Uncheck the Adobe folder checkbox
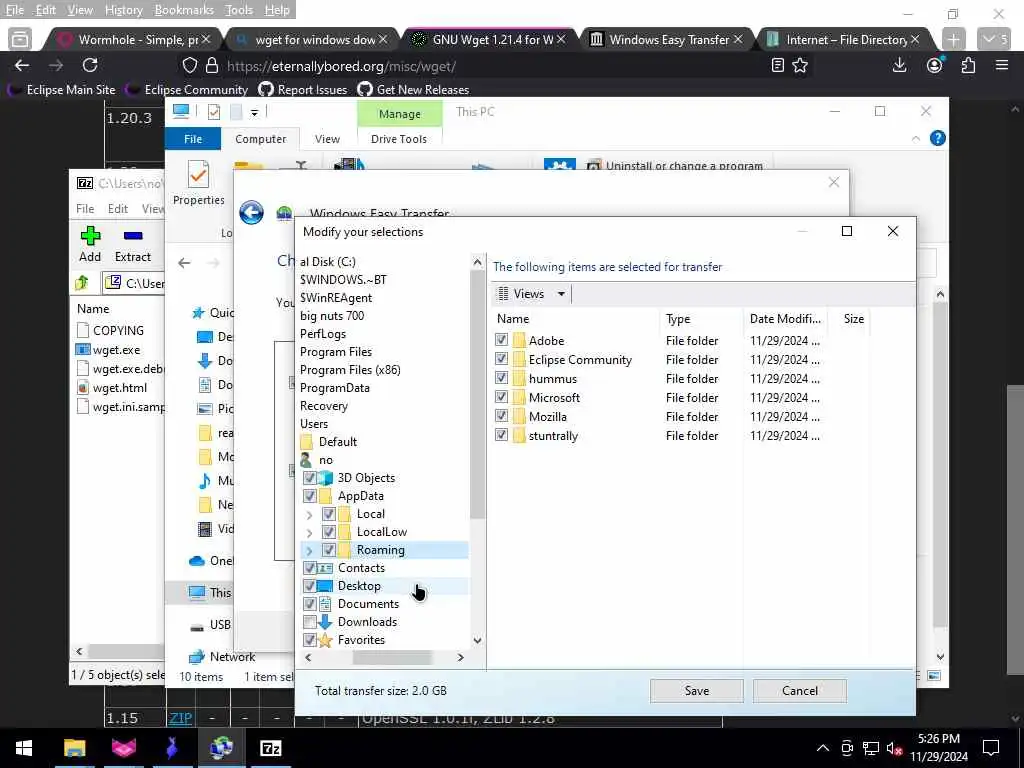Screen dimensions: 1024x768 501,340
